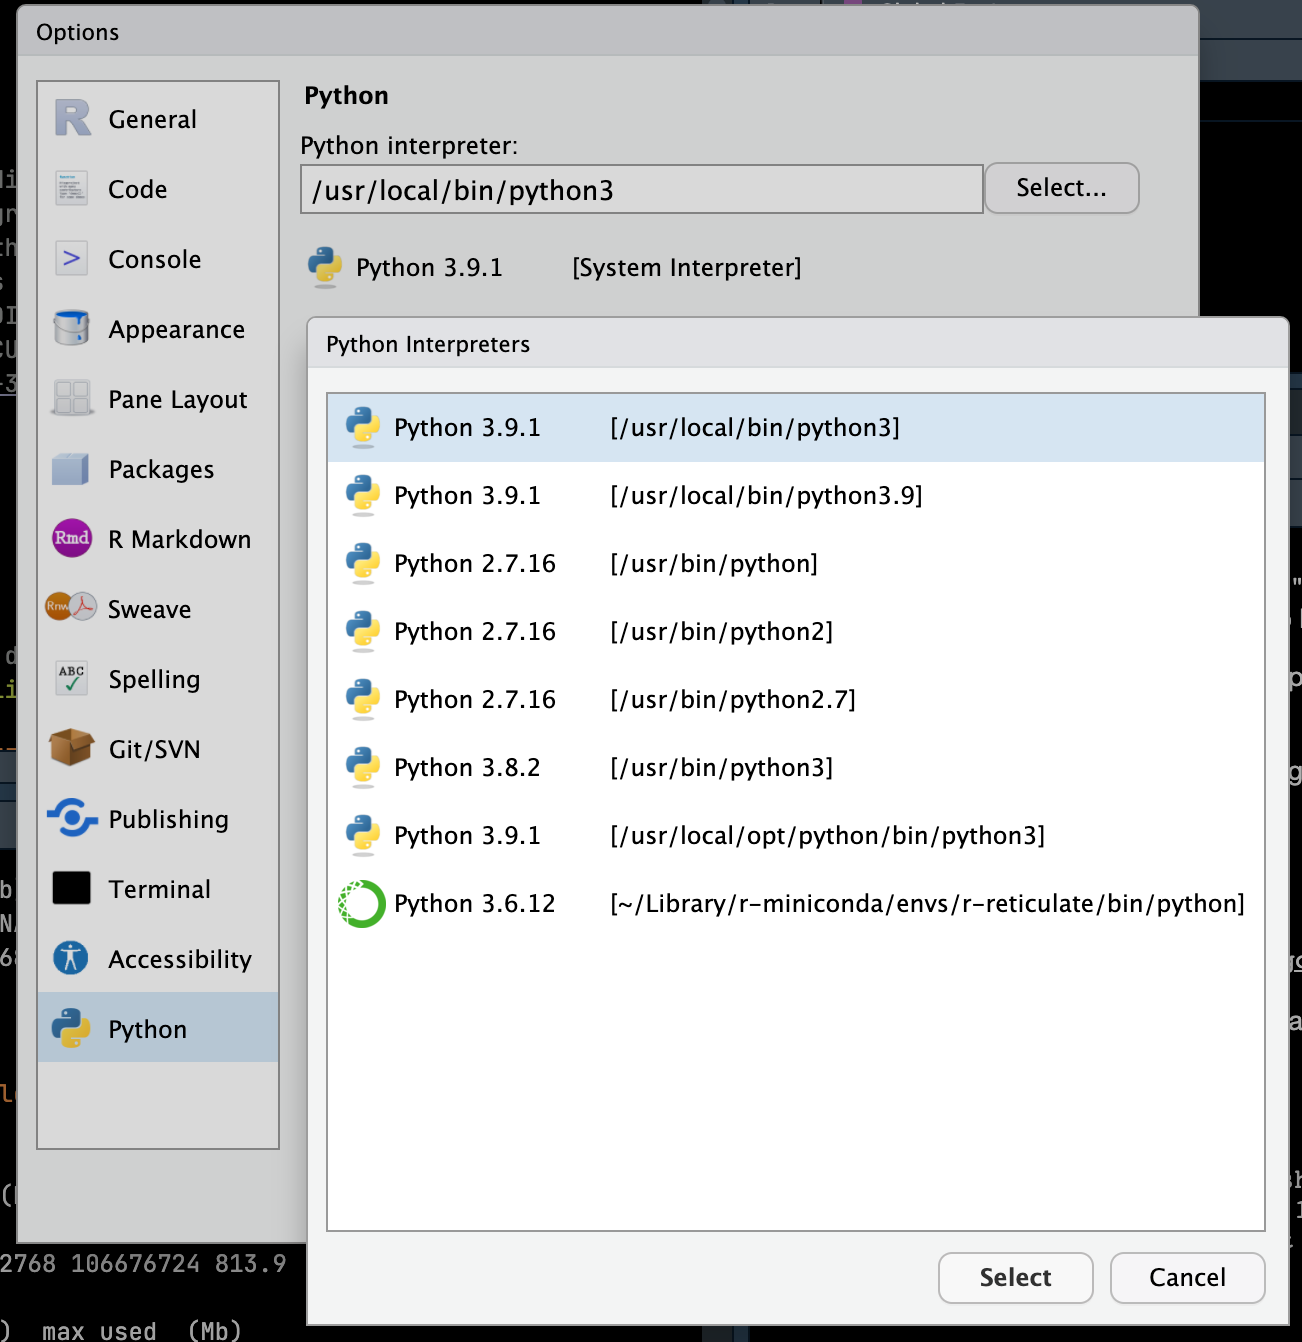
Task: Click the conda icon beside Python 3.6.12
Action: click(x=361, y=903)
